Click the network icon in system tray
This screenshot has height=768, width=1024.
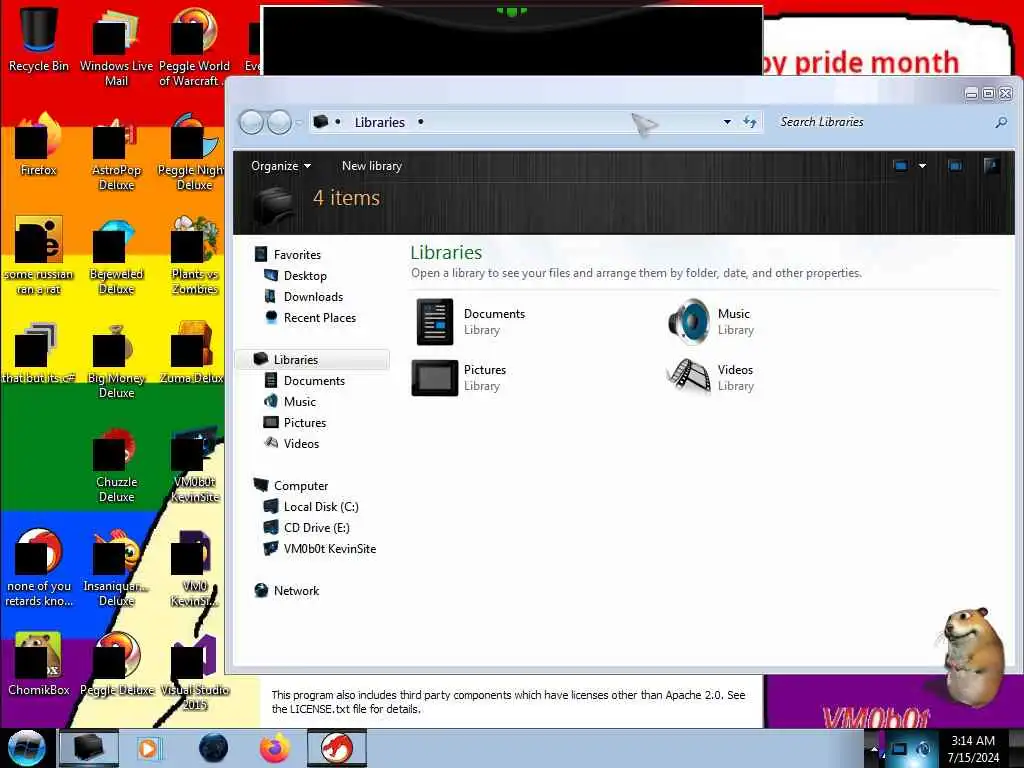899,749
